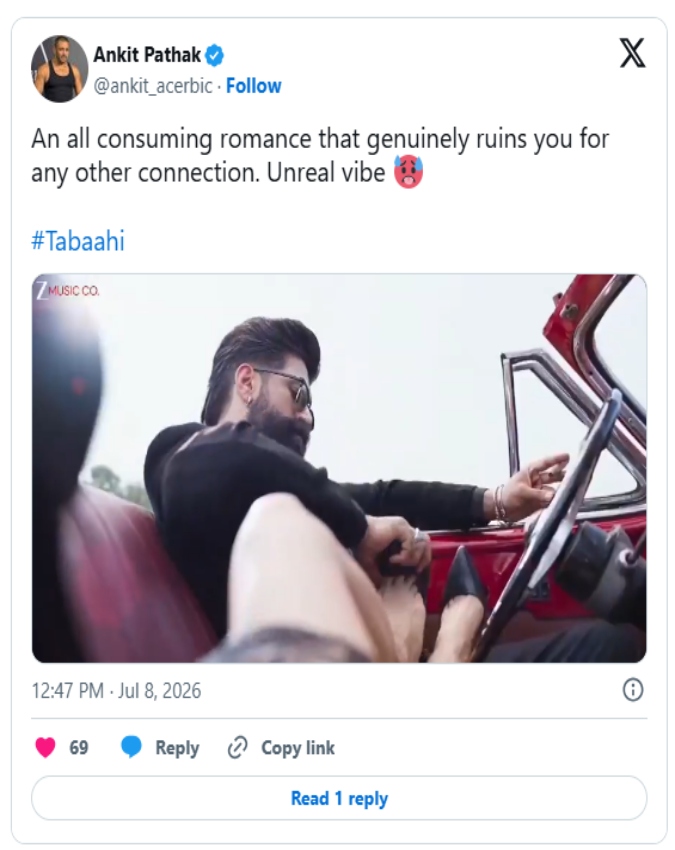The width and height of the screenshot is (675, 850).
Task: Click the tweet text body
Action: point(320,156)
